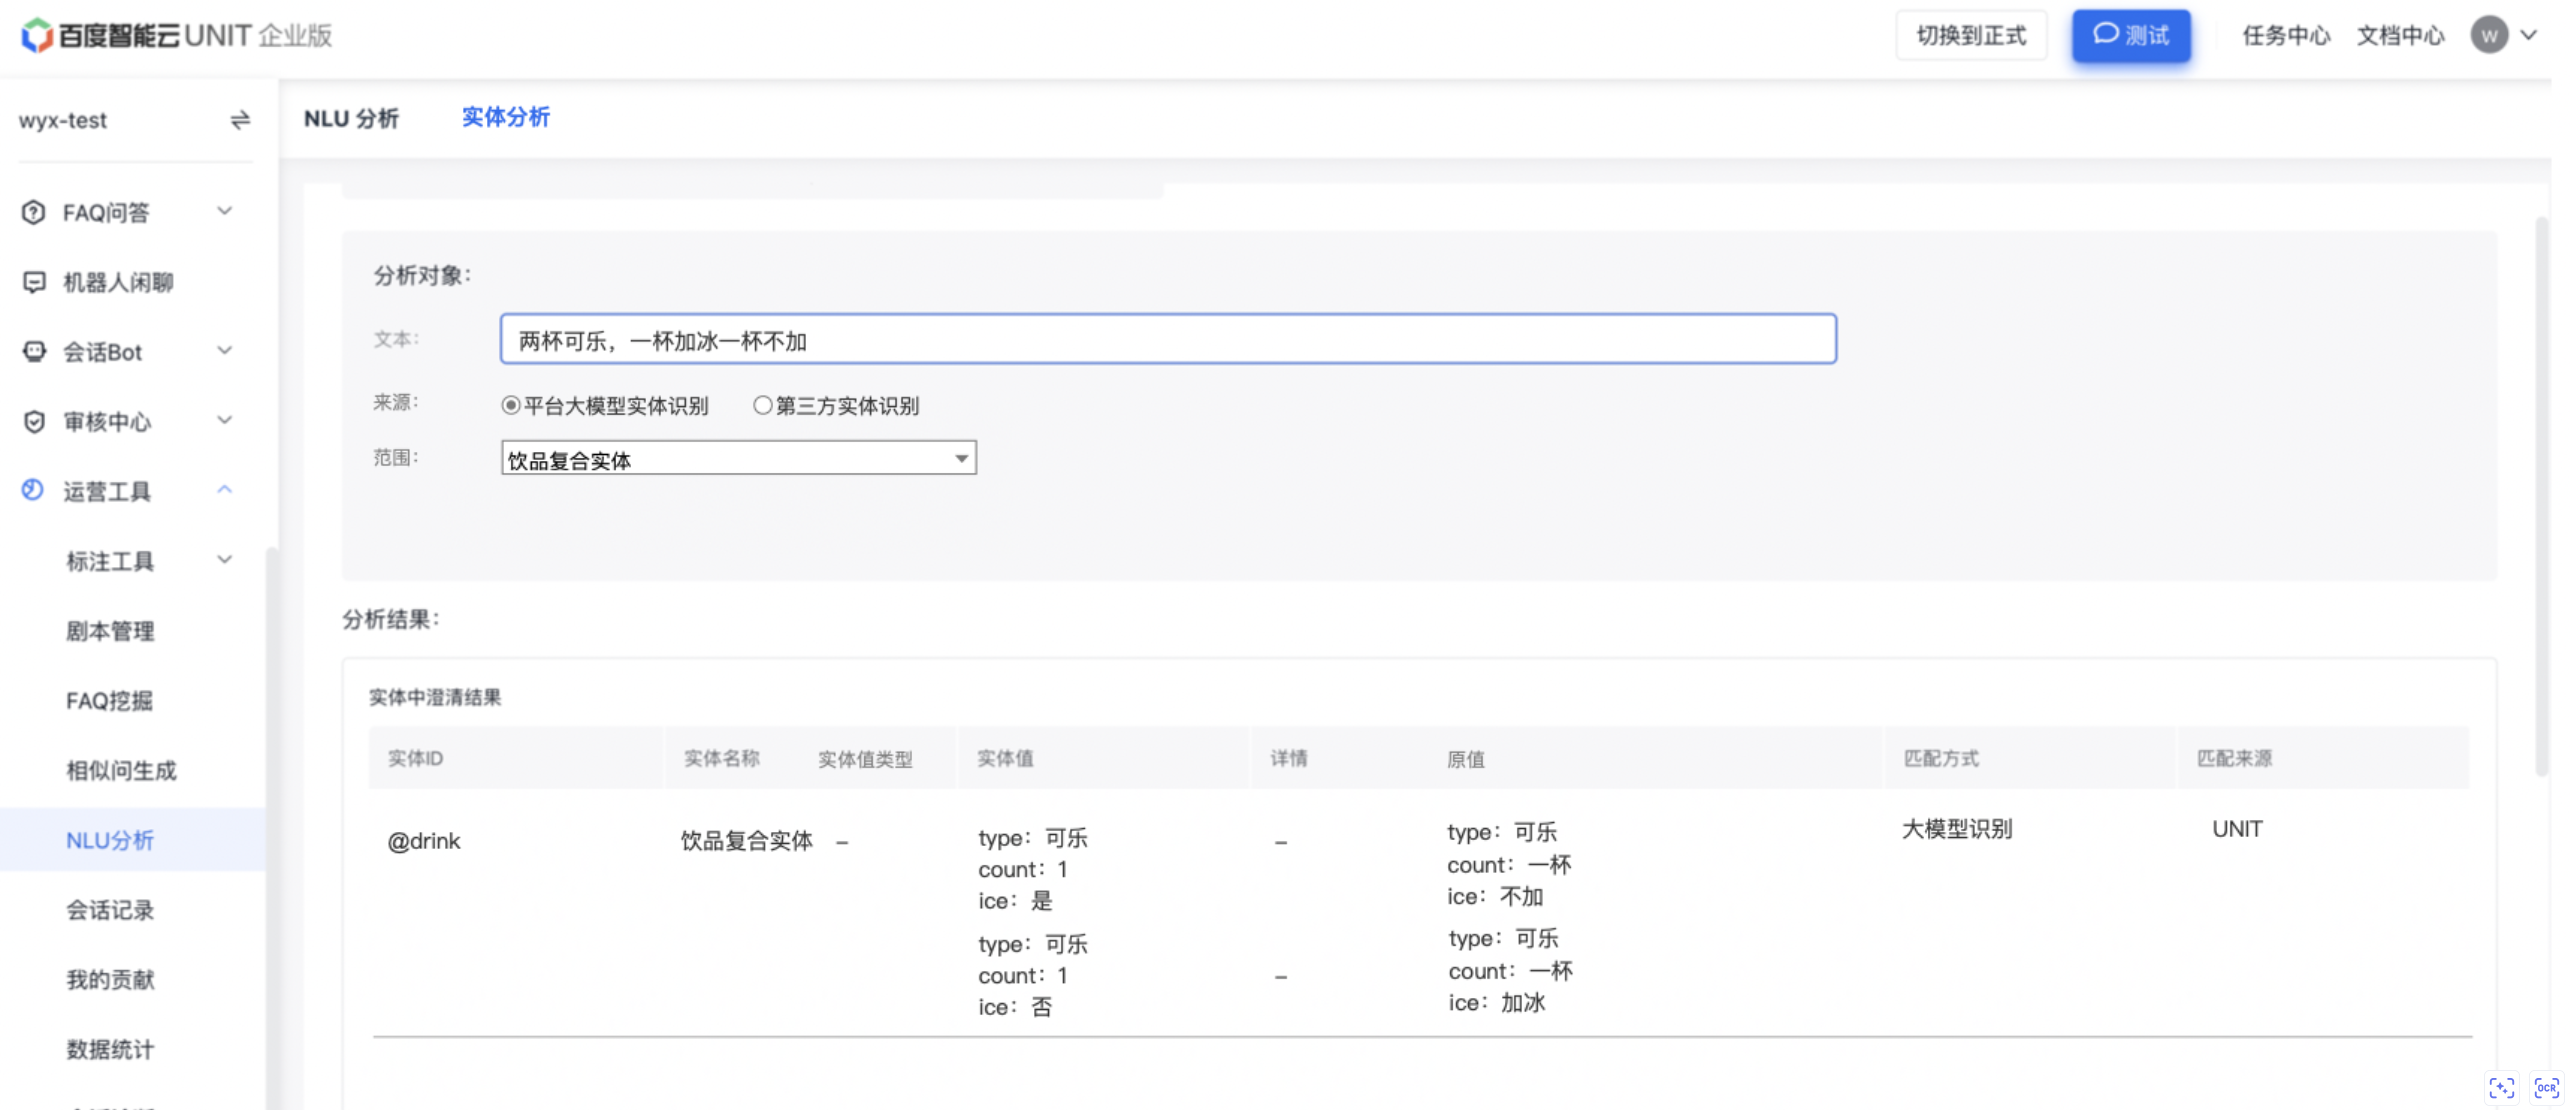This screenshot has width=2570, height=1110.
Task: Click the 分析结果 label
Action: click(x=390, y=620)
